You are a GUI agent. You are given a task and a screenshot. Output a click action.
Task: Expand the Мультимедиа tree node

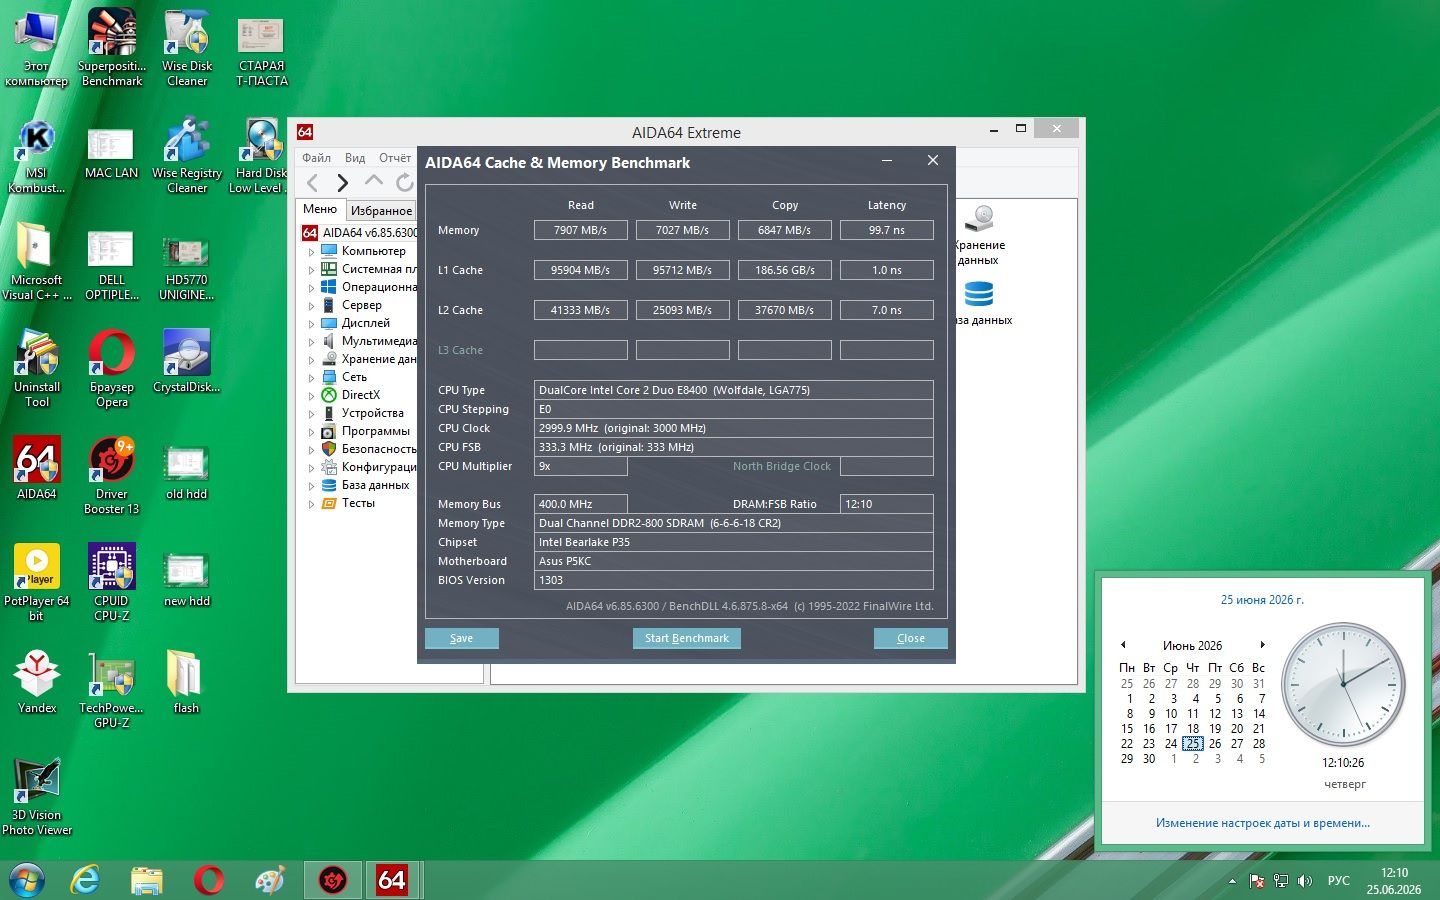[x=311, y=342]
